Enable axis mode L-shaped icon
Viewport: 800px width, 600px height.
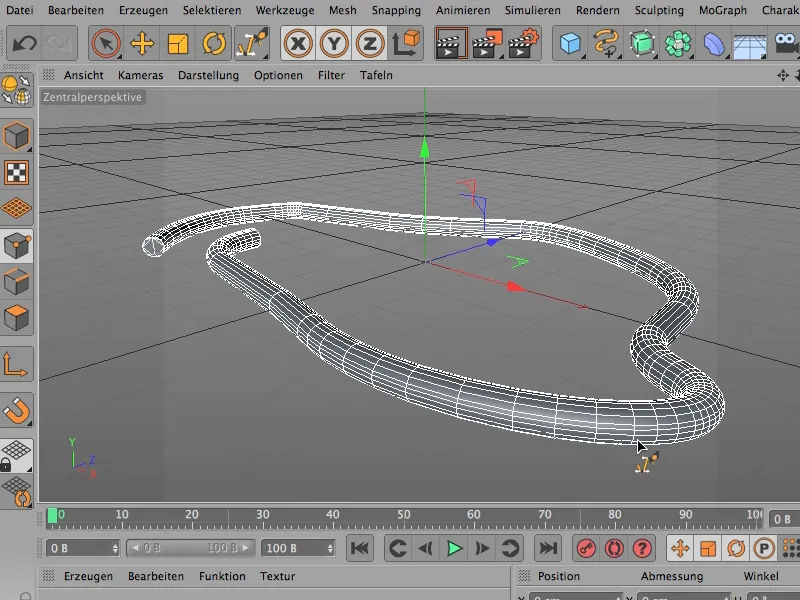15,364
